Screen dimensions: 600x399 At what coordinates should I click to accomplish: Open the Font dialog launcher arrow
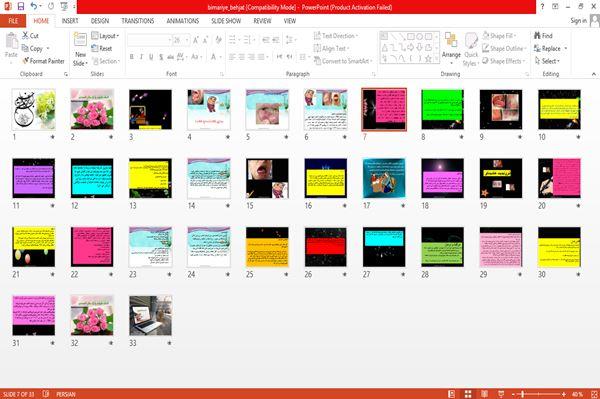tap(222, 74)
